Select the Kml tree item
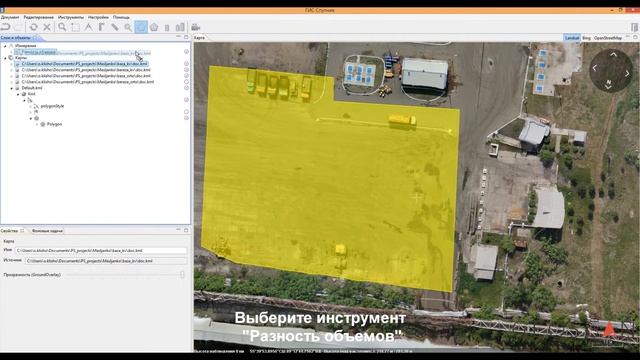 31,94
